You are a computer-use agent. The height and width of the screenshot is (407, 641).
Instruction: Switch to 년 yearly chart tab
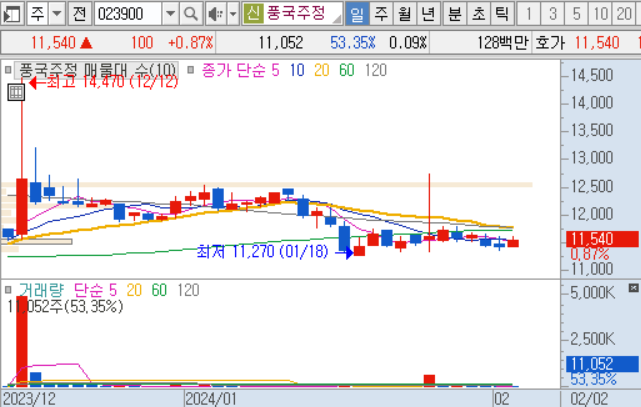(x=428, y=14)
